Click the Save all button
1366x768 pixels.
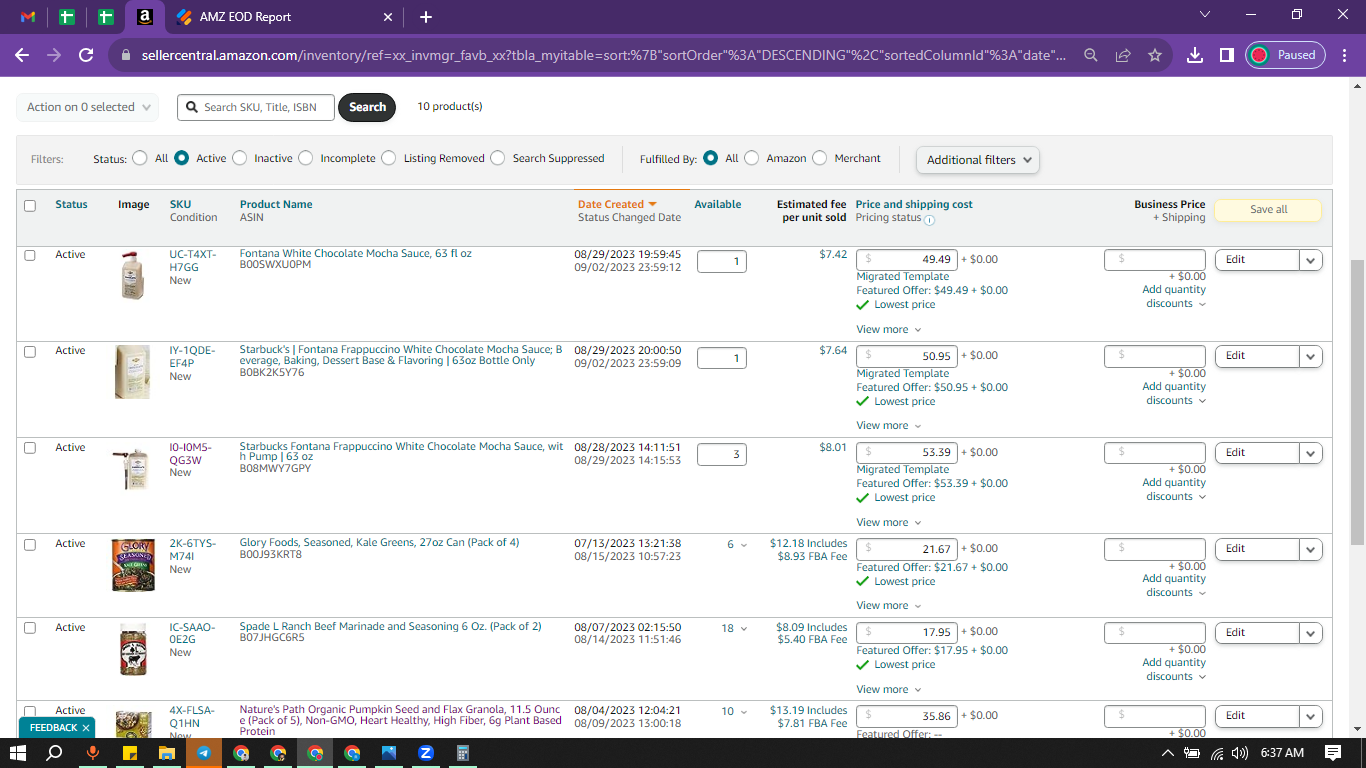[x=1268, y=210]
